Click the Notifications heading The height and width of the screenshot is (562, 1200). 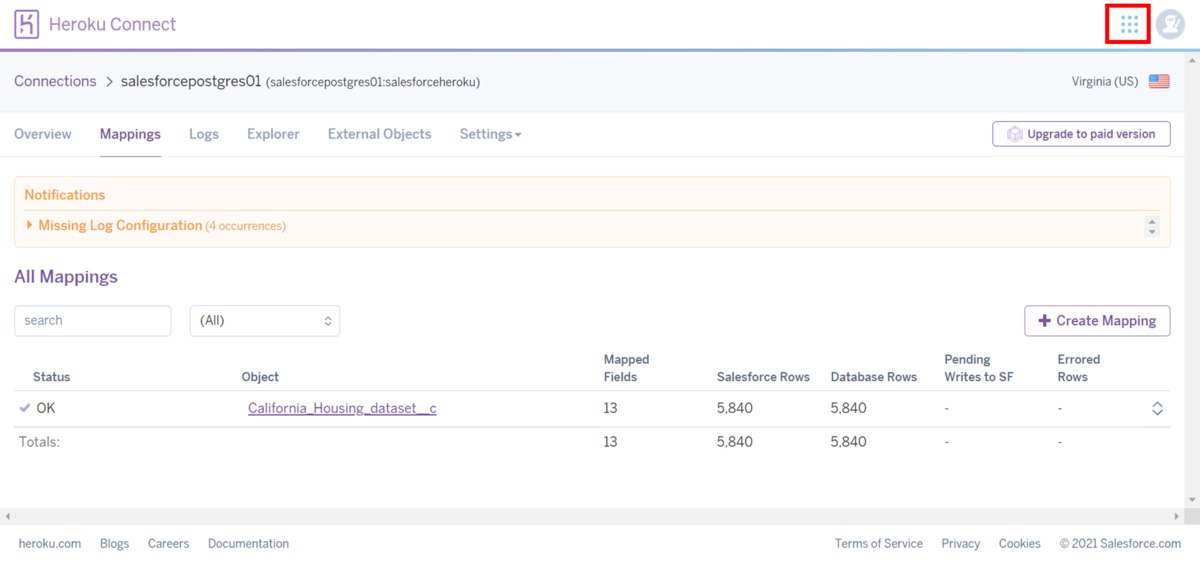[x=65, y=195]
